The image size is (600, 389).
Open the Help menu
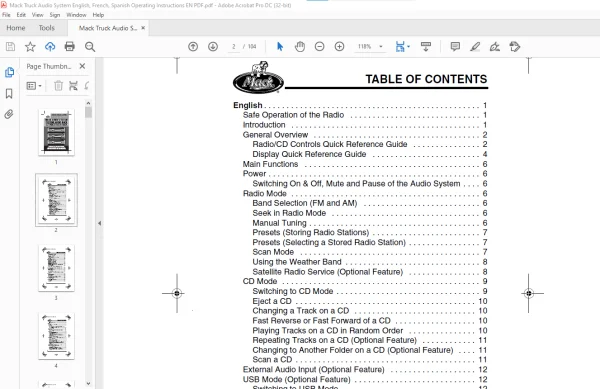98,15
